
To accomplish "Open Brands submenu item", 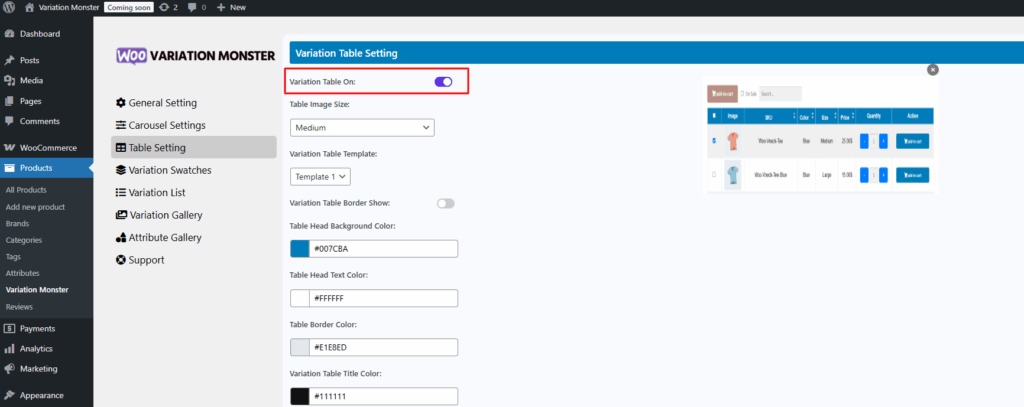I will point(18,223).
